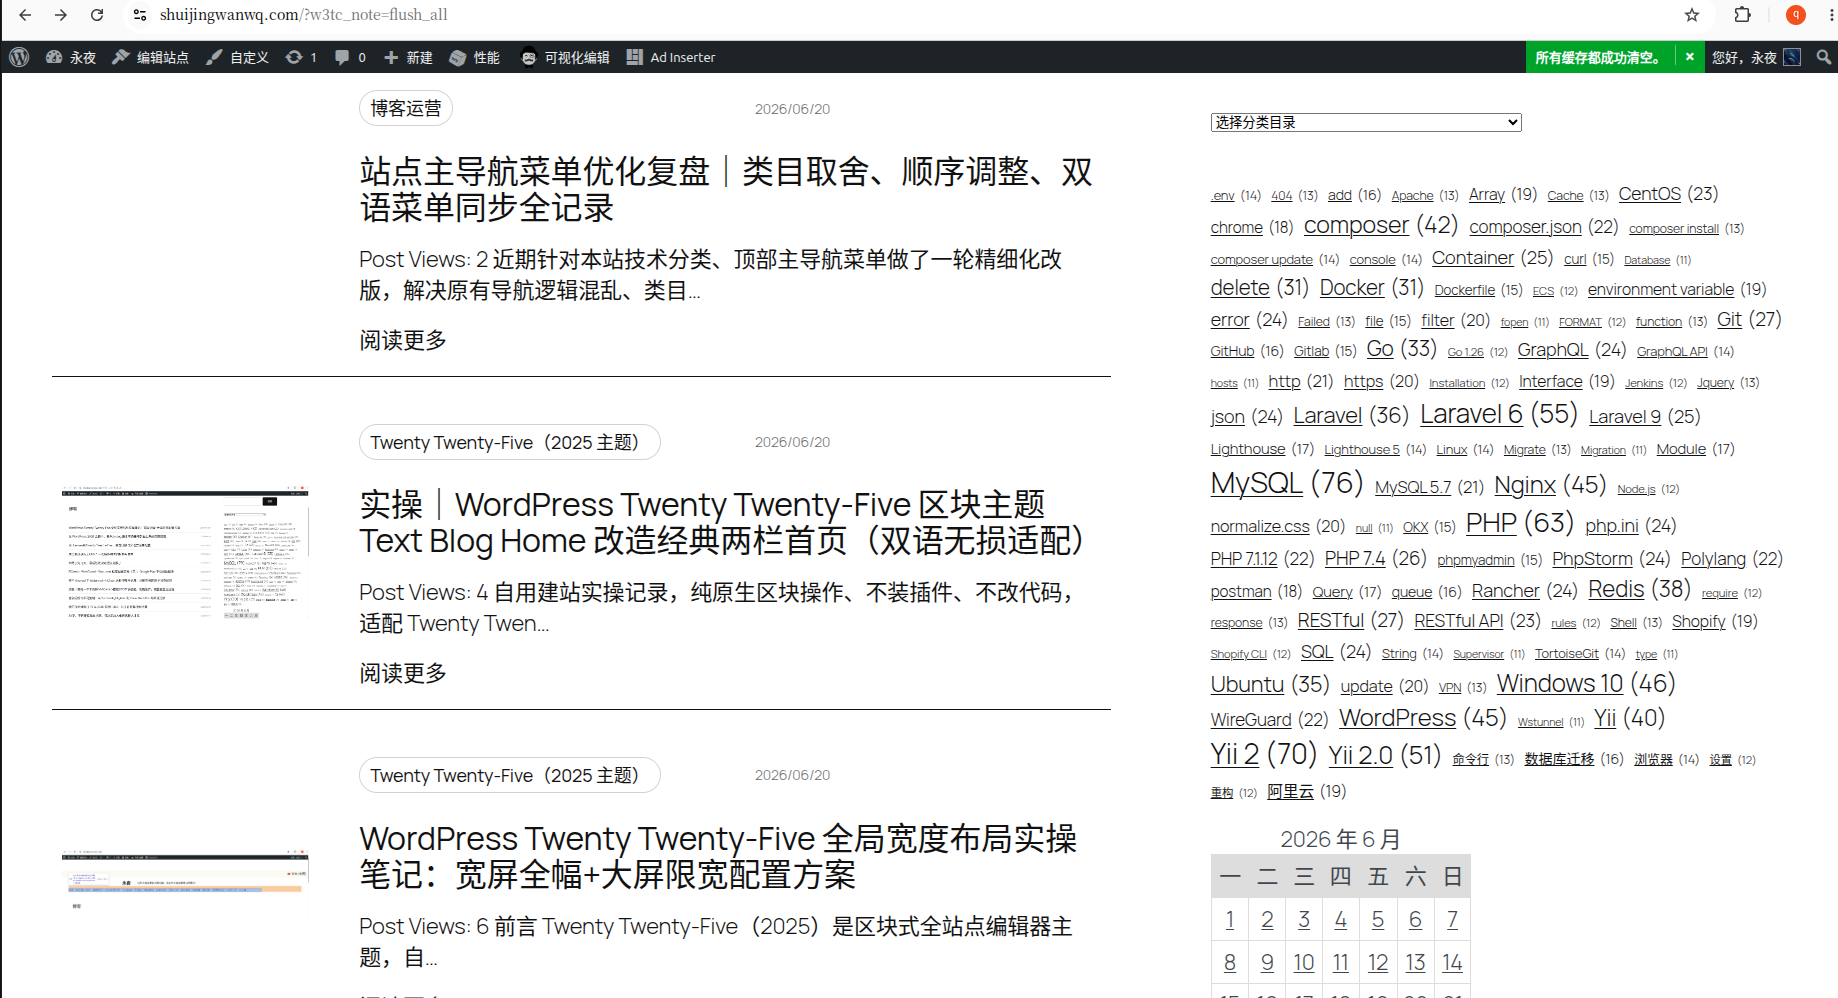Open the Twenty Twenty-Five category above the 实操 post

pyautogui.click(x=510, y=442)
